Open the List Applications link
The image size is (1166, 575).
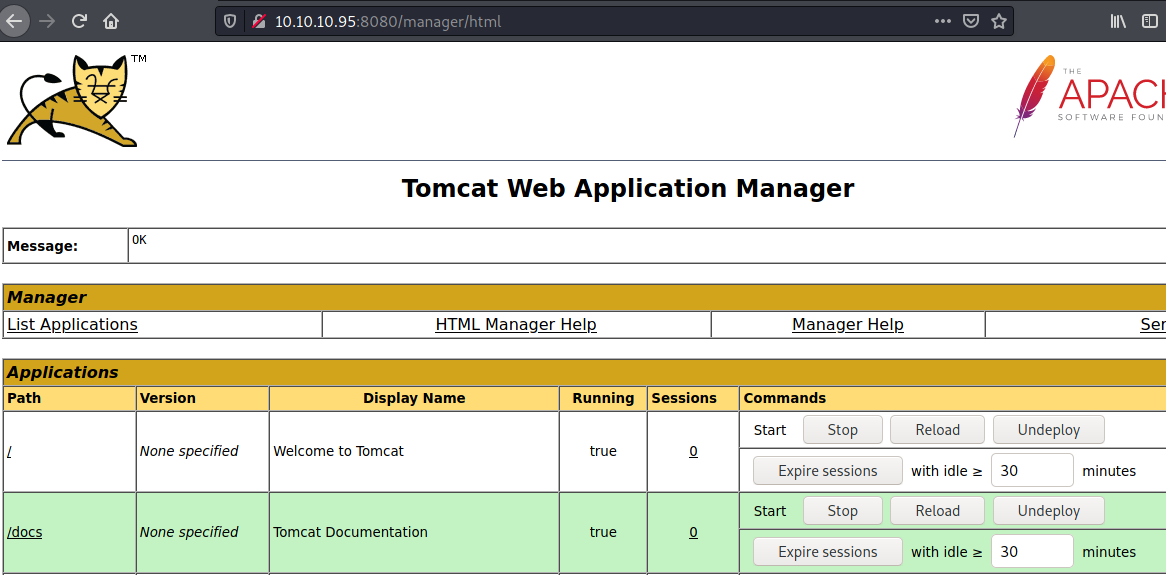tap(72, 324)
